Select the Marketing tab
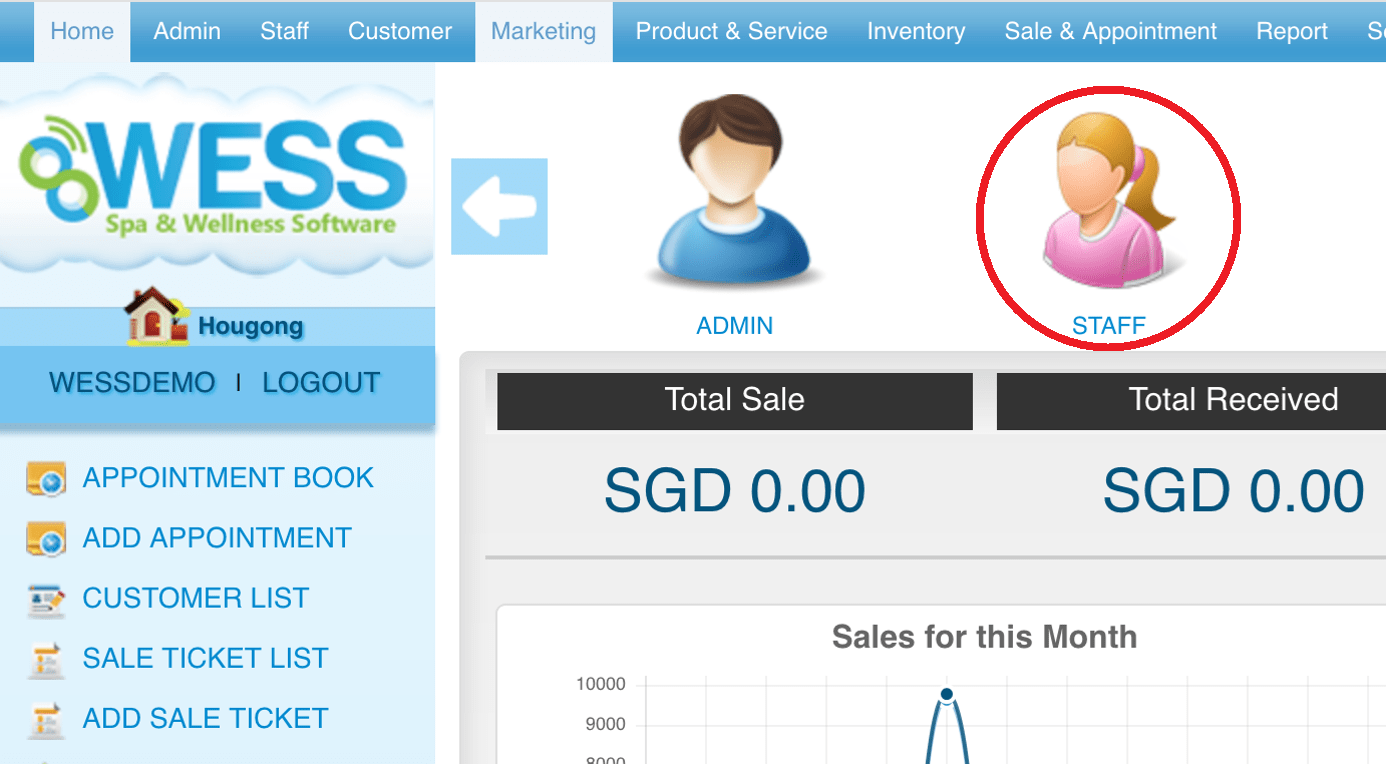Image resolution: width=1386 pixels, height=764 pixels. (544, 31)
